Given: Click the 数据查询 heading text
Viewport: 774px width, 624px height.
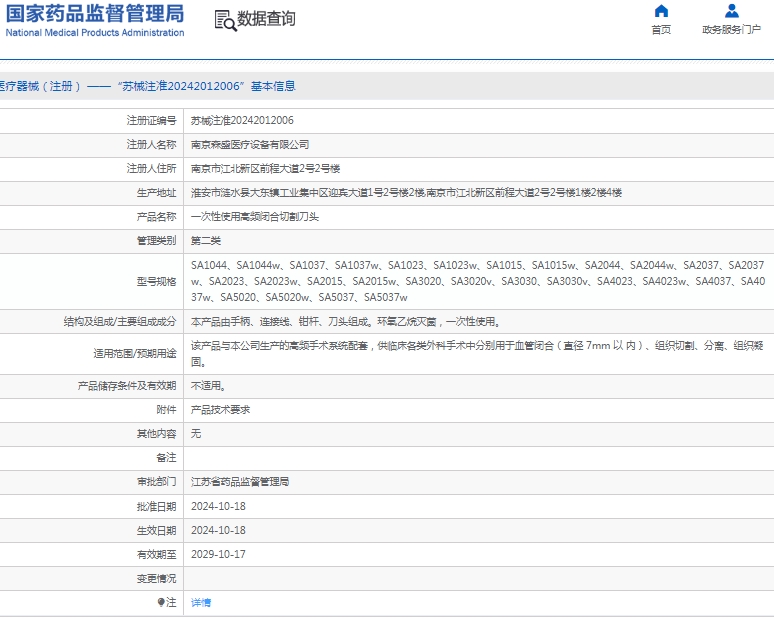Looking at the screenshot, I should coord(267,19).
